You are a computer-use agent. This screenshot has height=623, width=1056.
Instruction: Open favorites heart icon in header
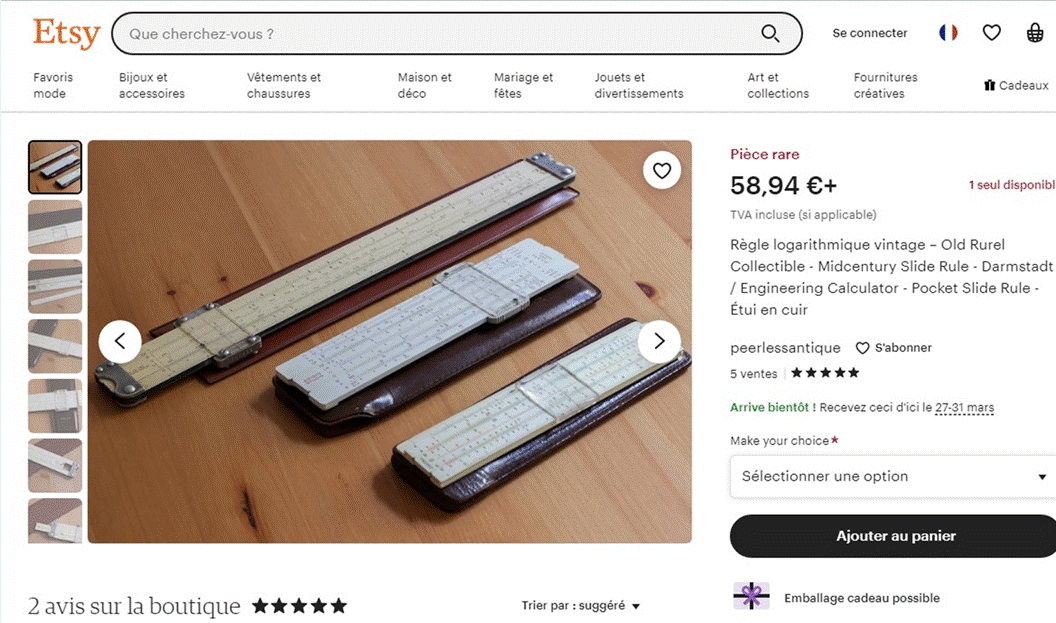coord(991,32)
